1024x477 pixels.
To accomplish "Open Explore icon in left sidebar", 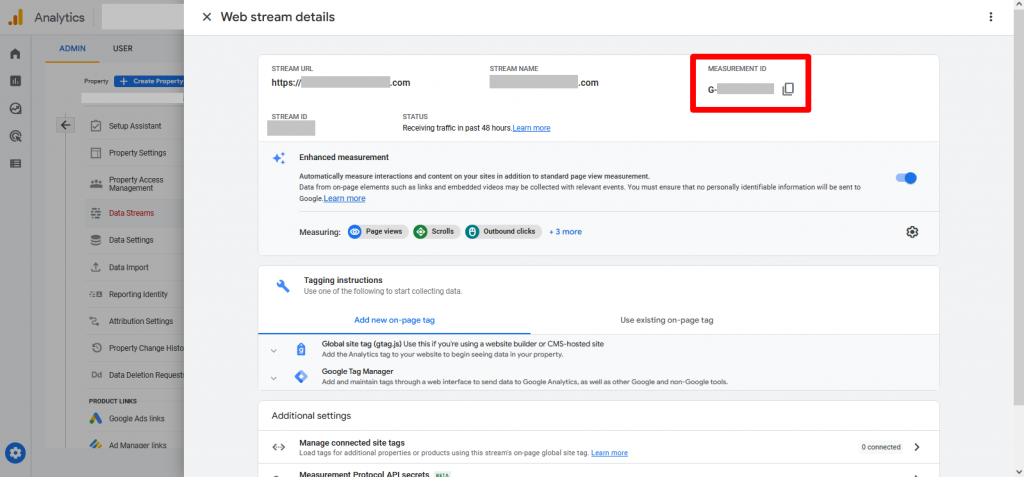I will tap(15, 109).
